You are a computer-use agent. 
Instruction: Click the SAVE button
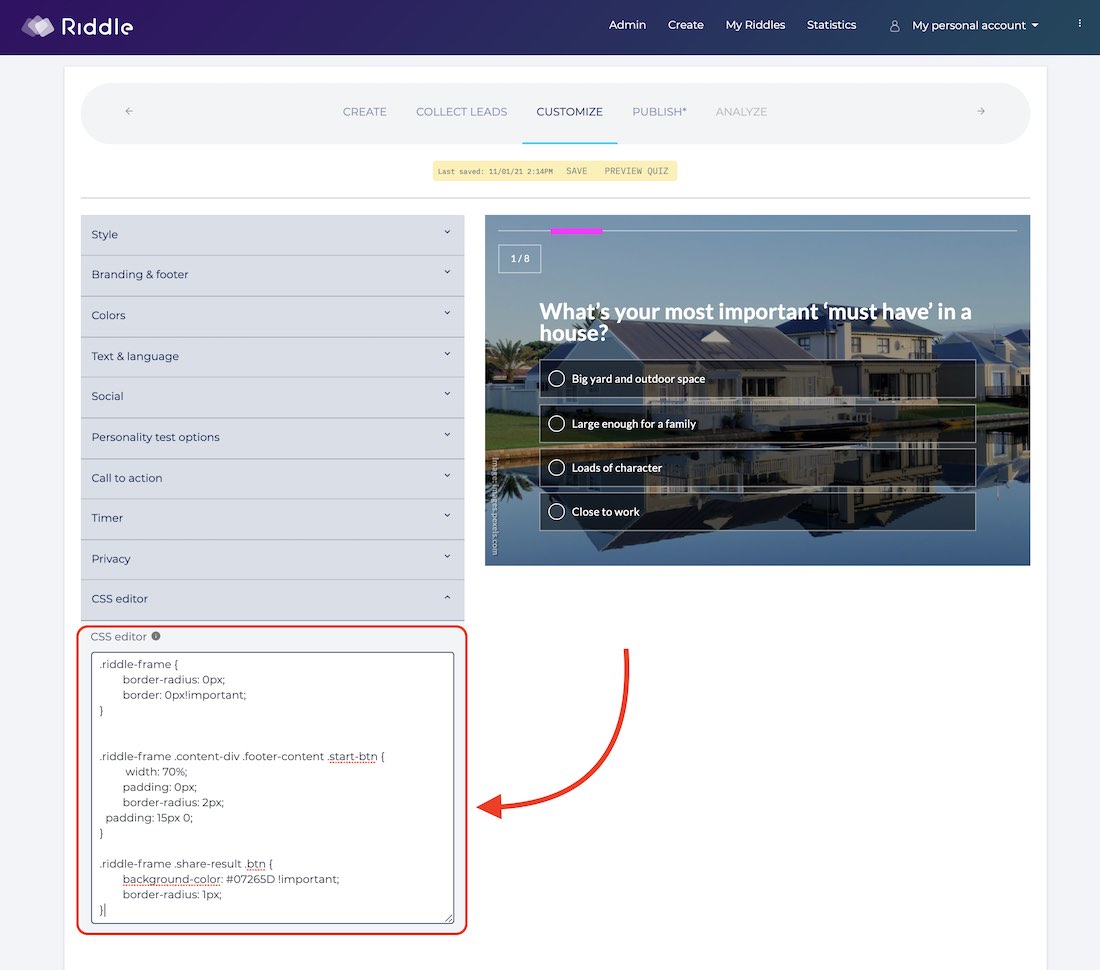(x=577, y=171)
